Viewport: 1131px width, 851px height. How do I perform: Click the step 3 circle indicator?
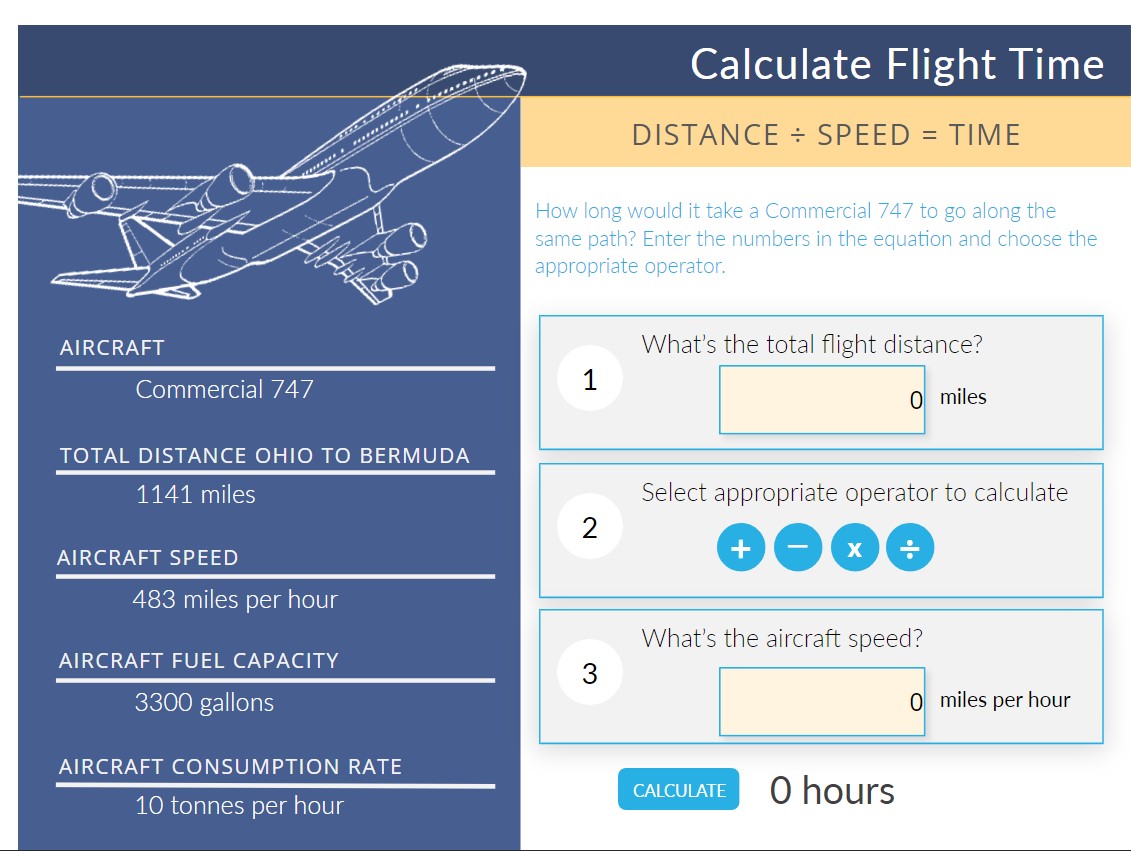[x=590, y=672]
